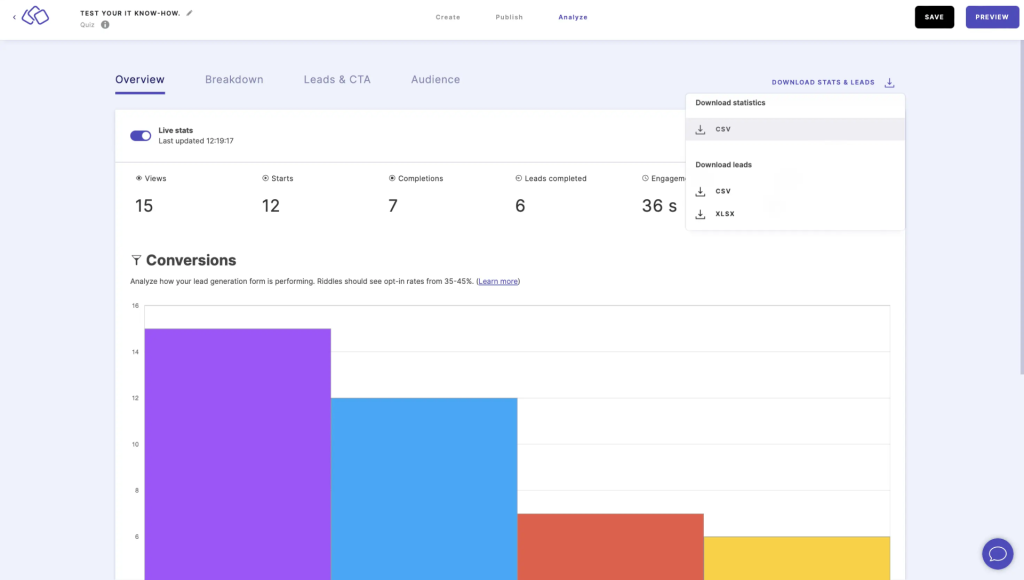
Task: Click the Preview button
Action: (x=991, y=17)
